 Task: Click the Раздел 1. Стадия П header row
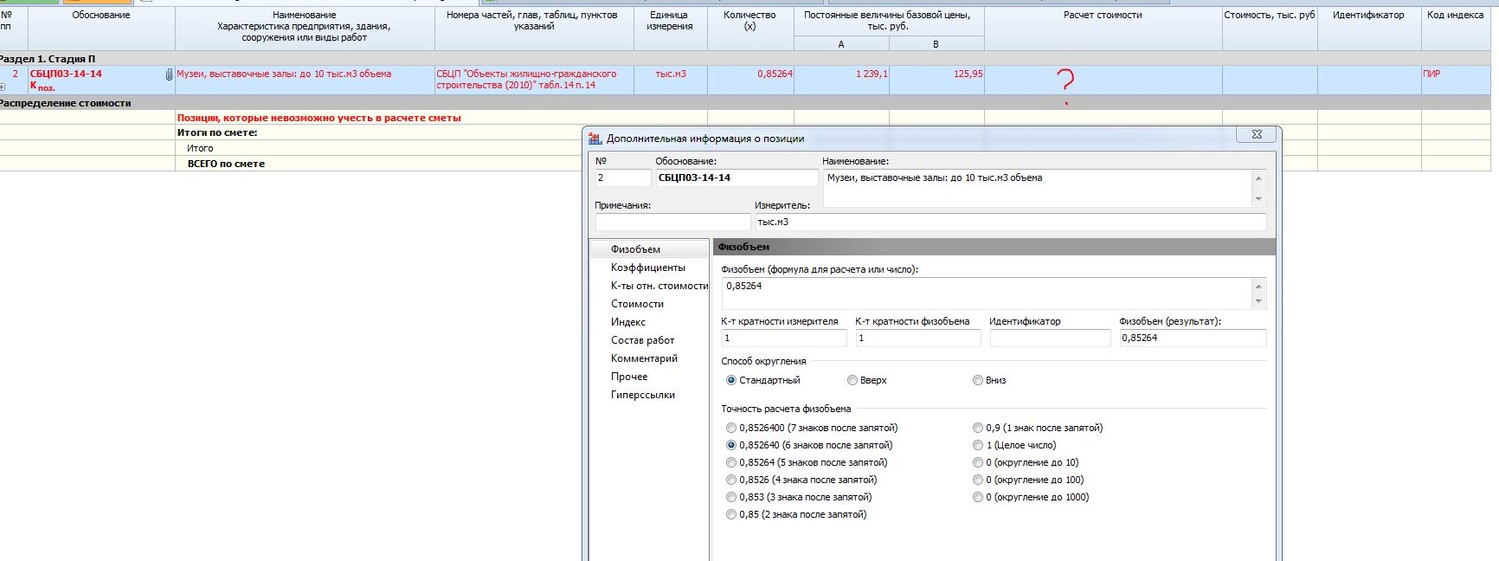pos(48,59)
